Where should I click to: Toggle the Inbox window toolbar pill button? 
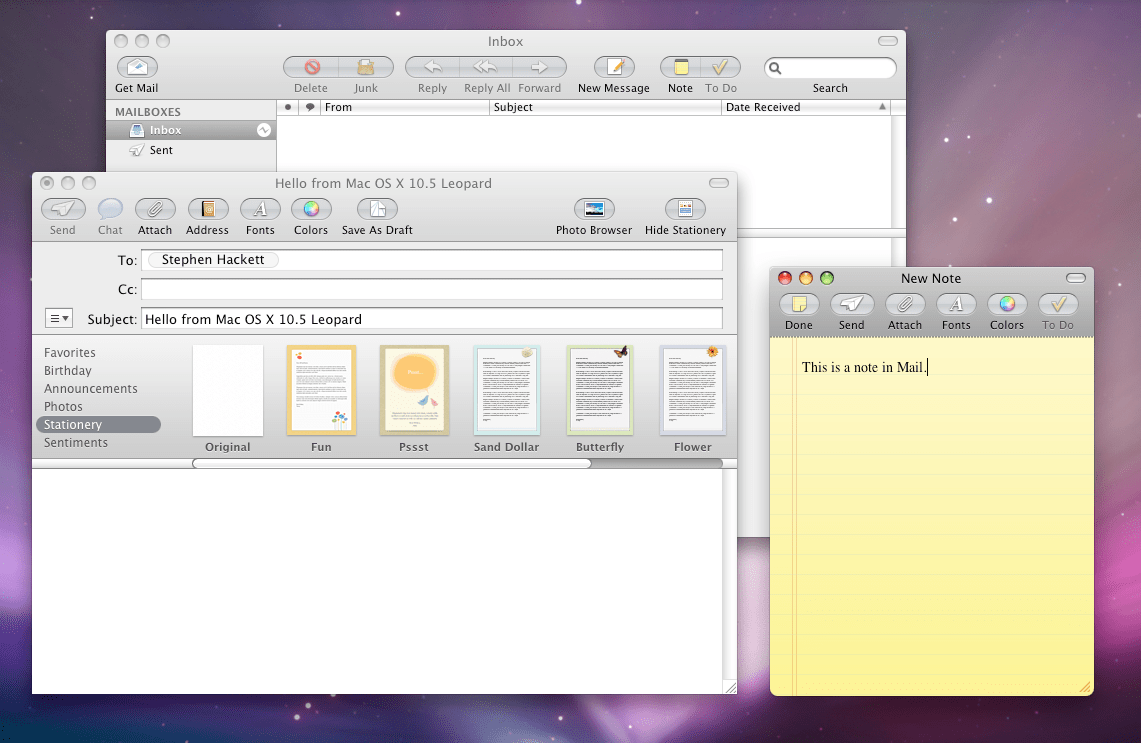click(x=887, y=41)
